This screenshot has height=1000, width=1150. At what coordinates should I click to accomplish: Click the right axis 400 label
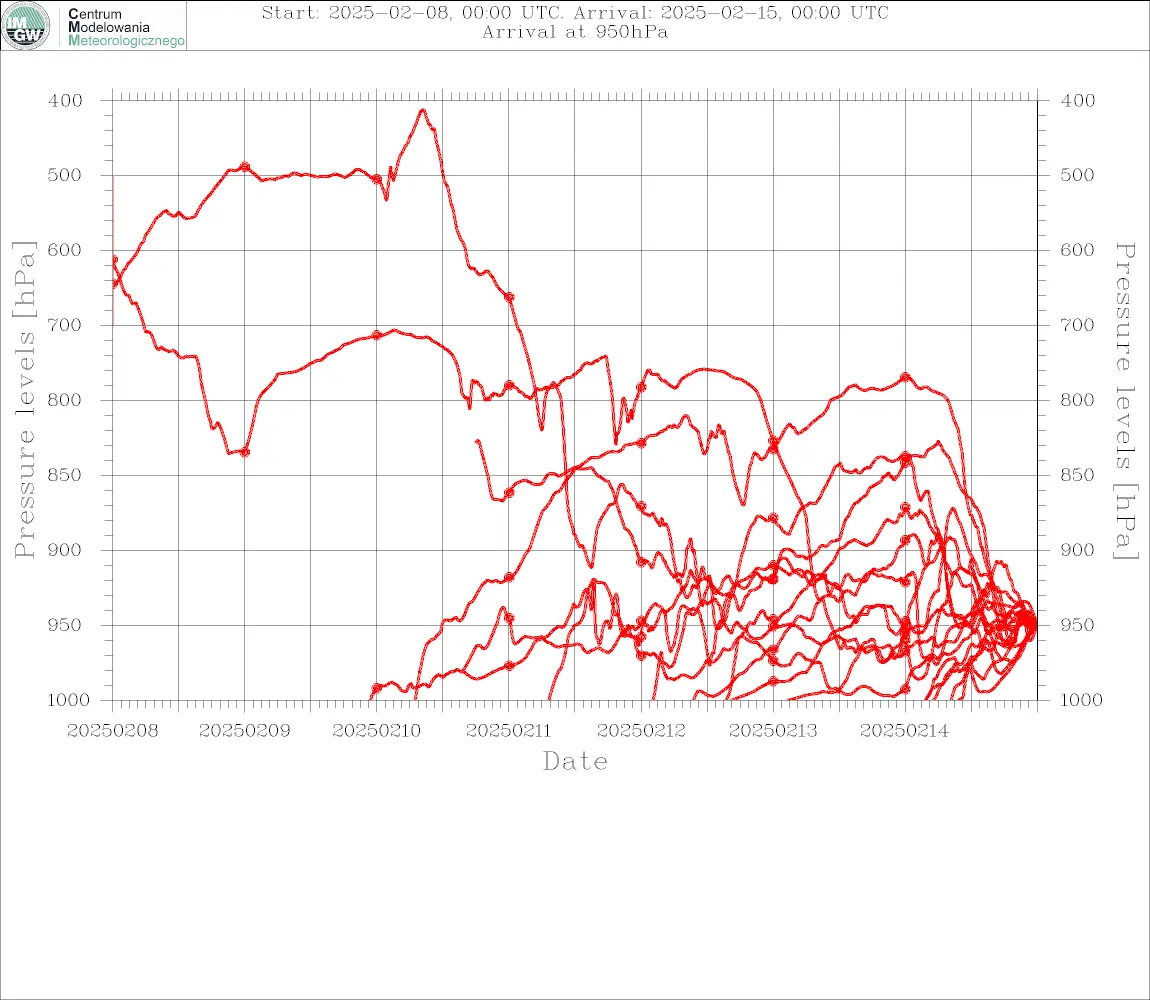pyautogui.click(x=1077, y=101)
